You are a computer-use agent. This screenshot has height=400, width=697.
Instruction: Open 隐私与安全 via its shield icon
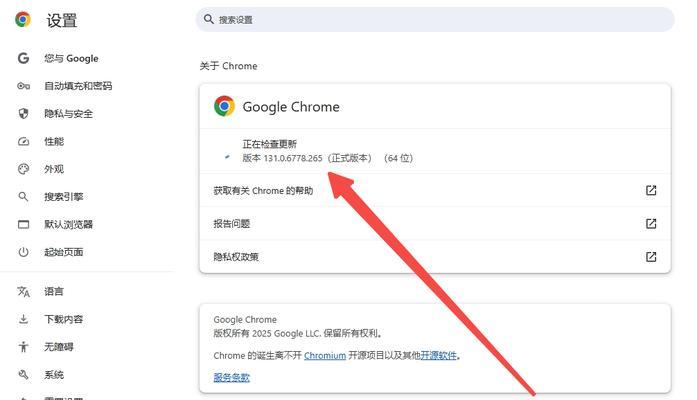(24, 113)
